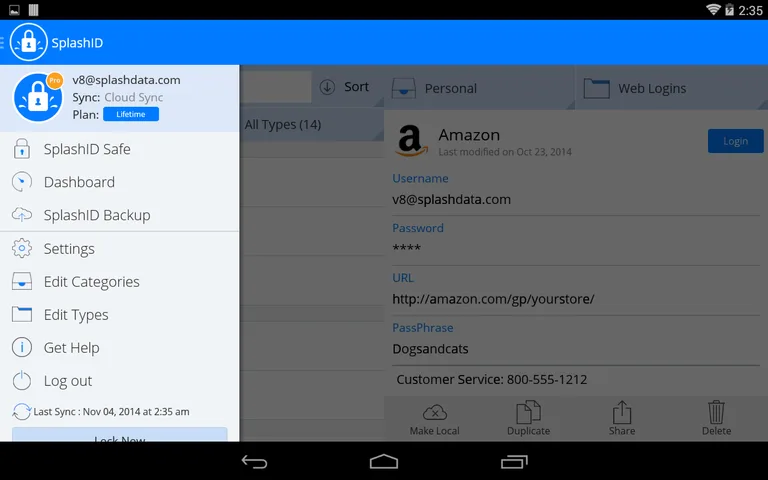Screen dimensions: 768x480
Task: Tap the SplashID Safe padlock icon
Action: pyautogui.click(x=22, y=149)
